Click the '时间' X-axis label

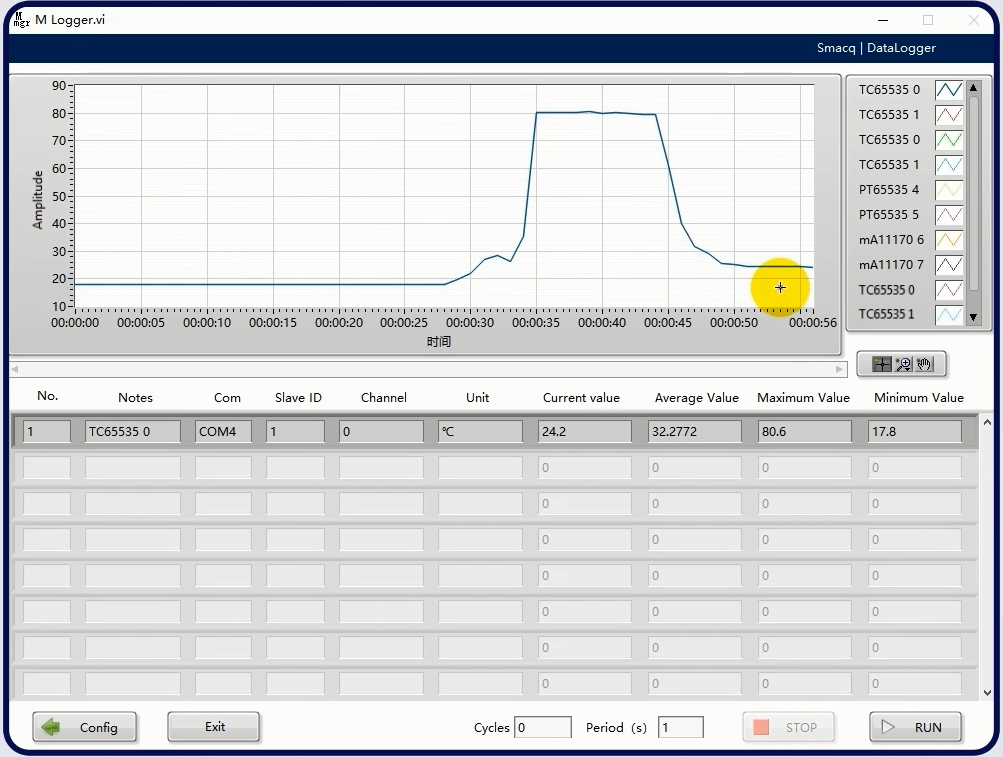point(439,342)
